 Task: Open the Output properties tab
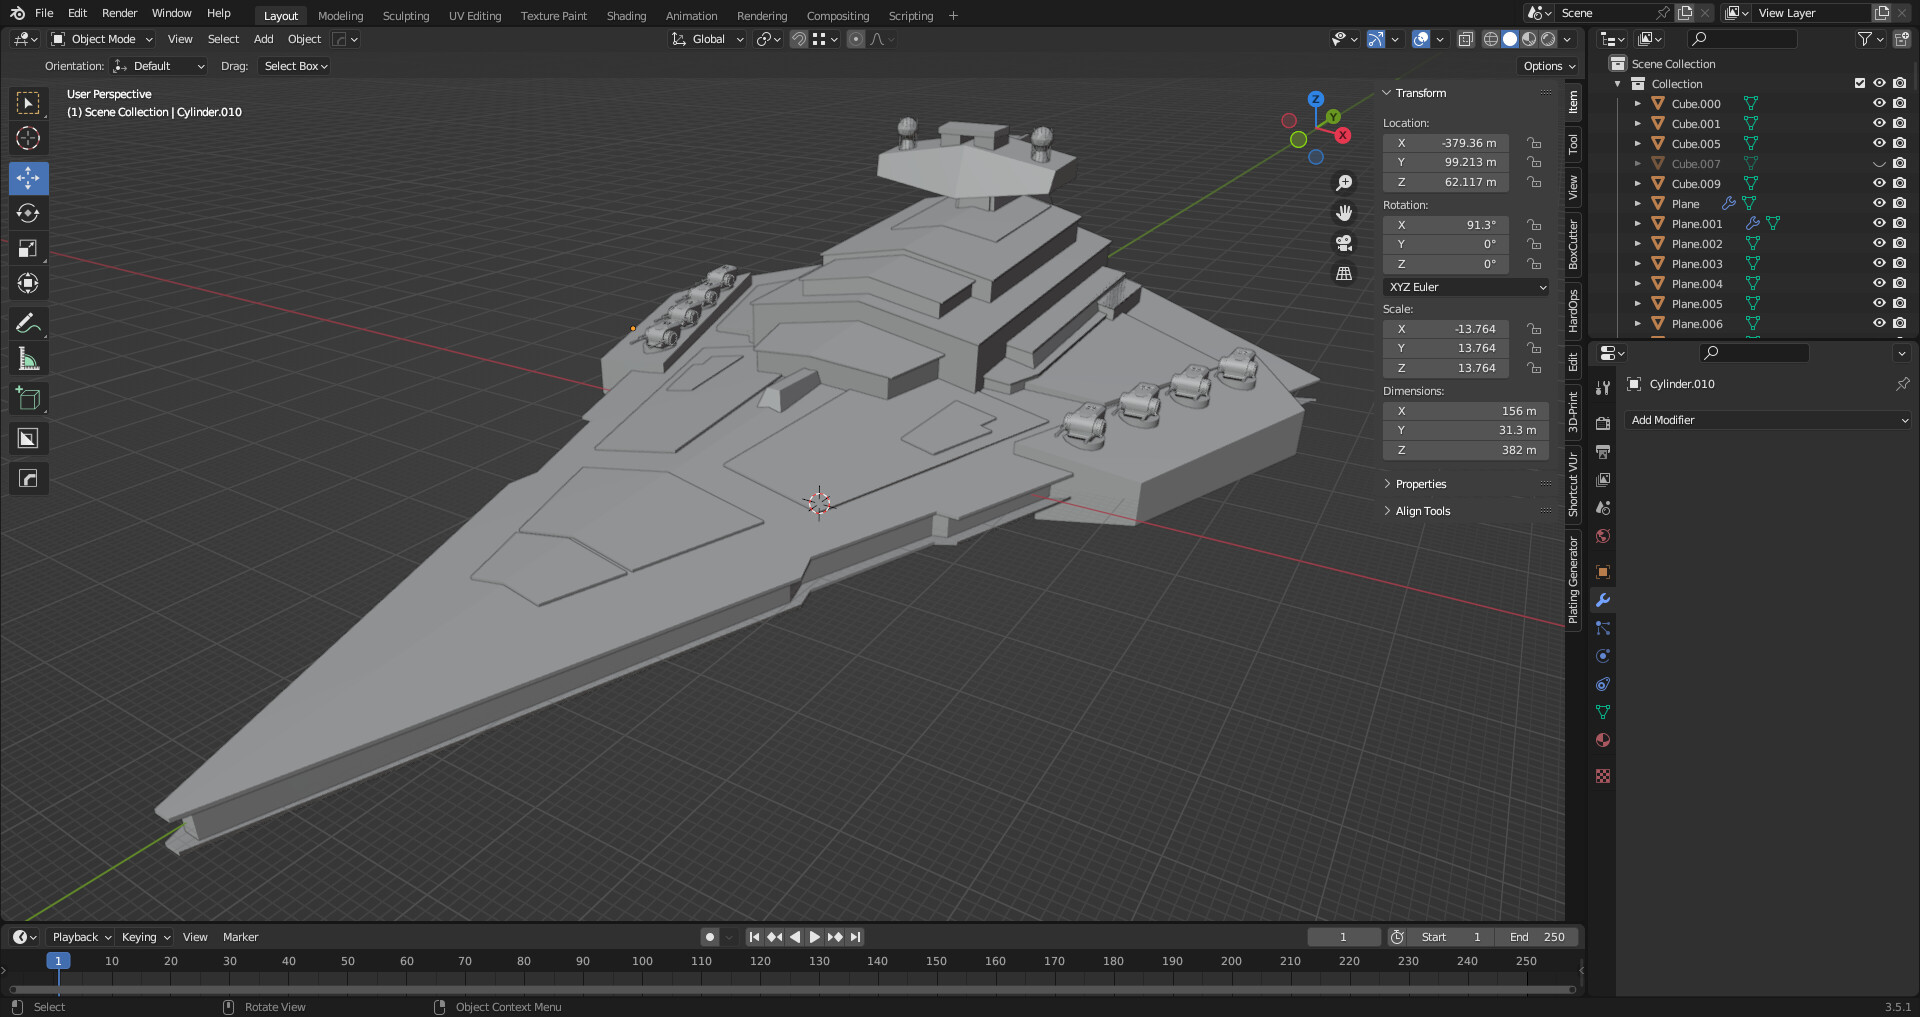pyautogui.click(x=1603, y=452)
